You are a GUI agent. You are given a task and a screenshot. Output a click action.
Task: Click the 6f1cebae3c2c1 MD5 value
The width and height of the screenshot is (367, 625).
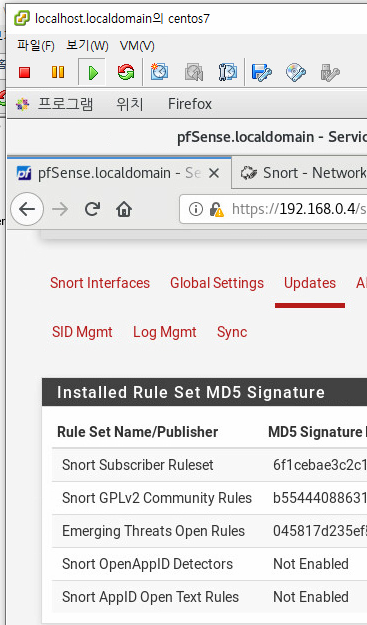(320, 465)
